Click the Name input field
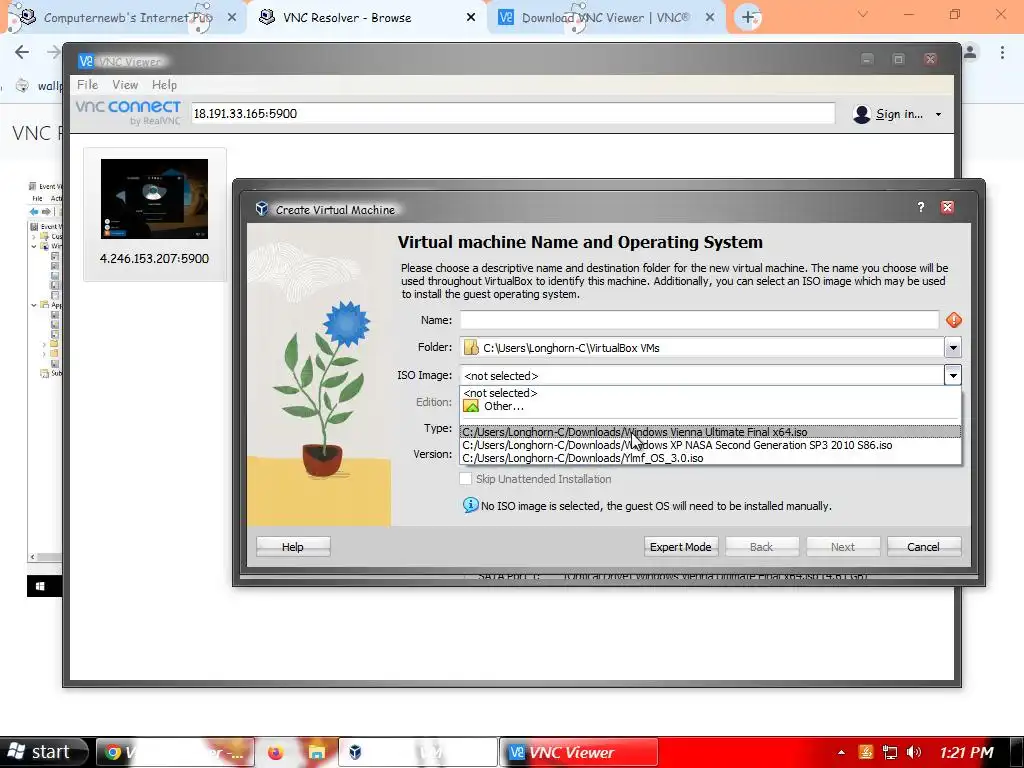The height and width of the screenshot is (768, 1024). pos(699,320)
